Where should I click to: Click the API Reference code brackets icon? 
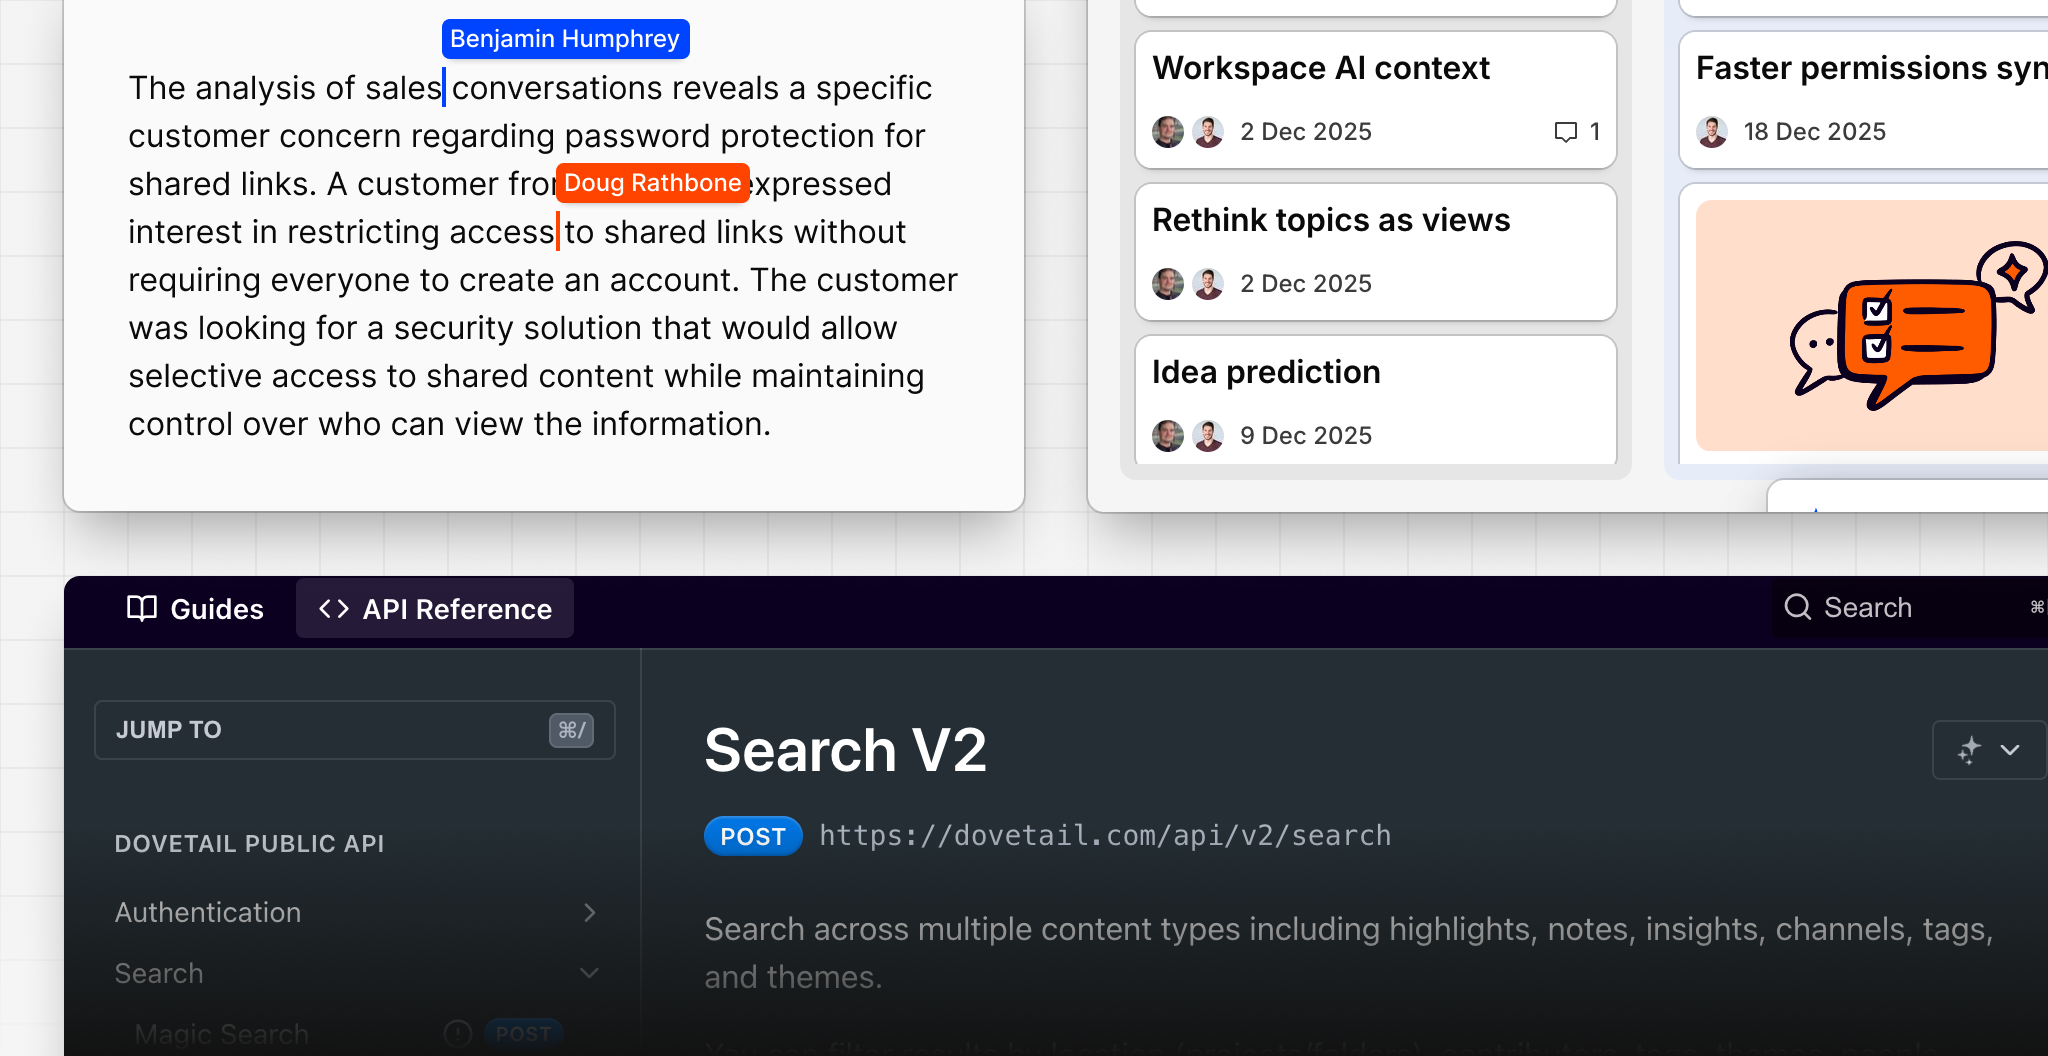point(333,608)
